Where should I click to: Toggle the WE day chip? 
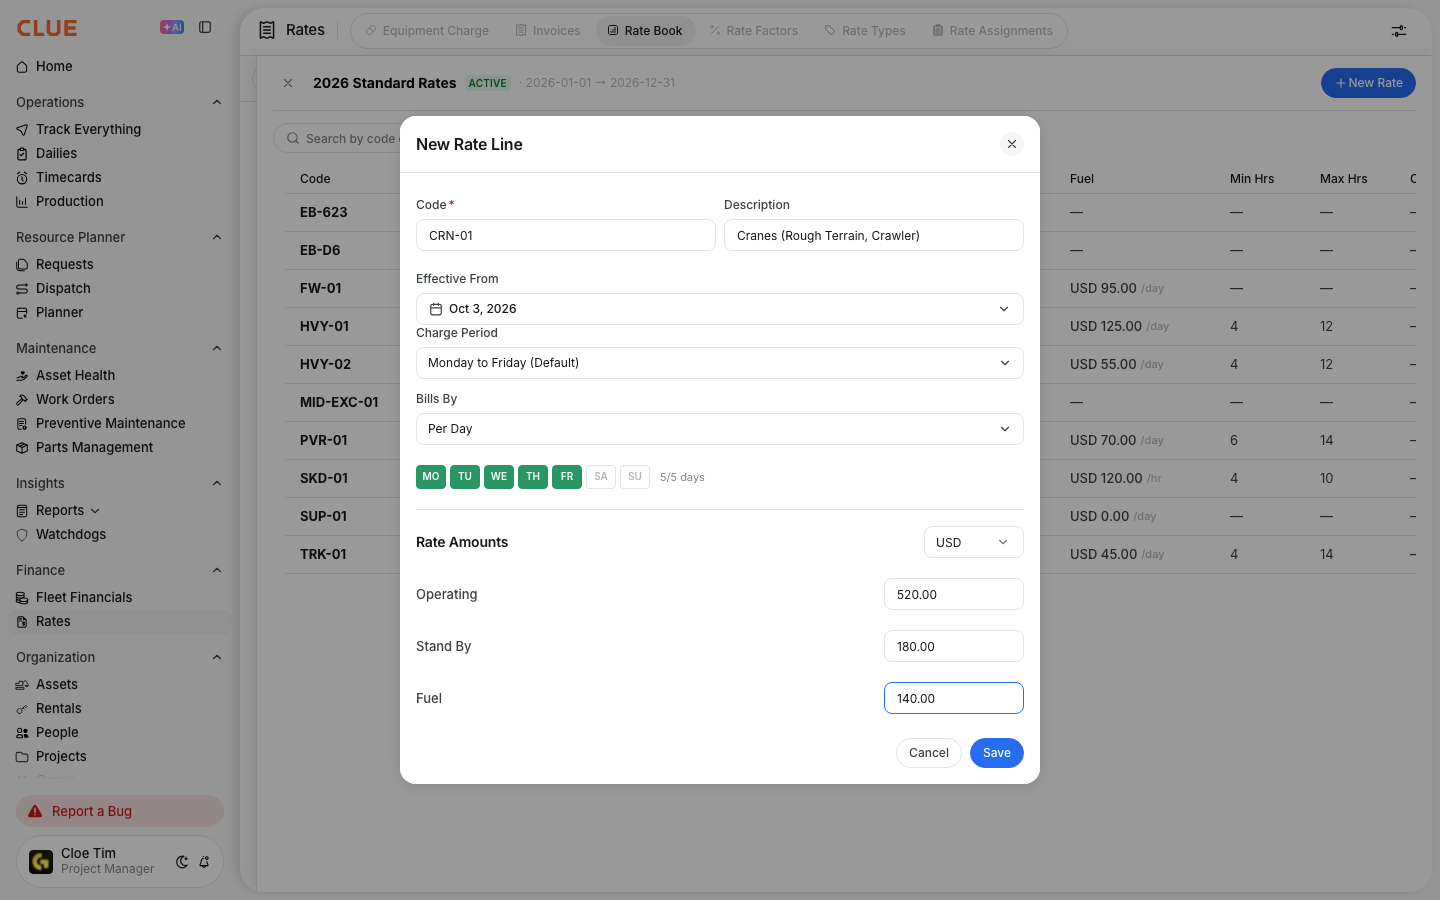[499, 477]
